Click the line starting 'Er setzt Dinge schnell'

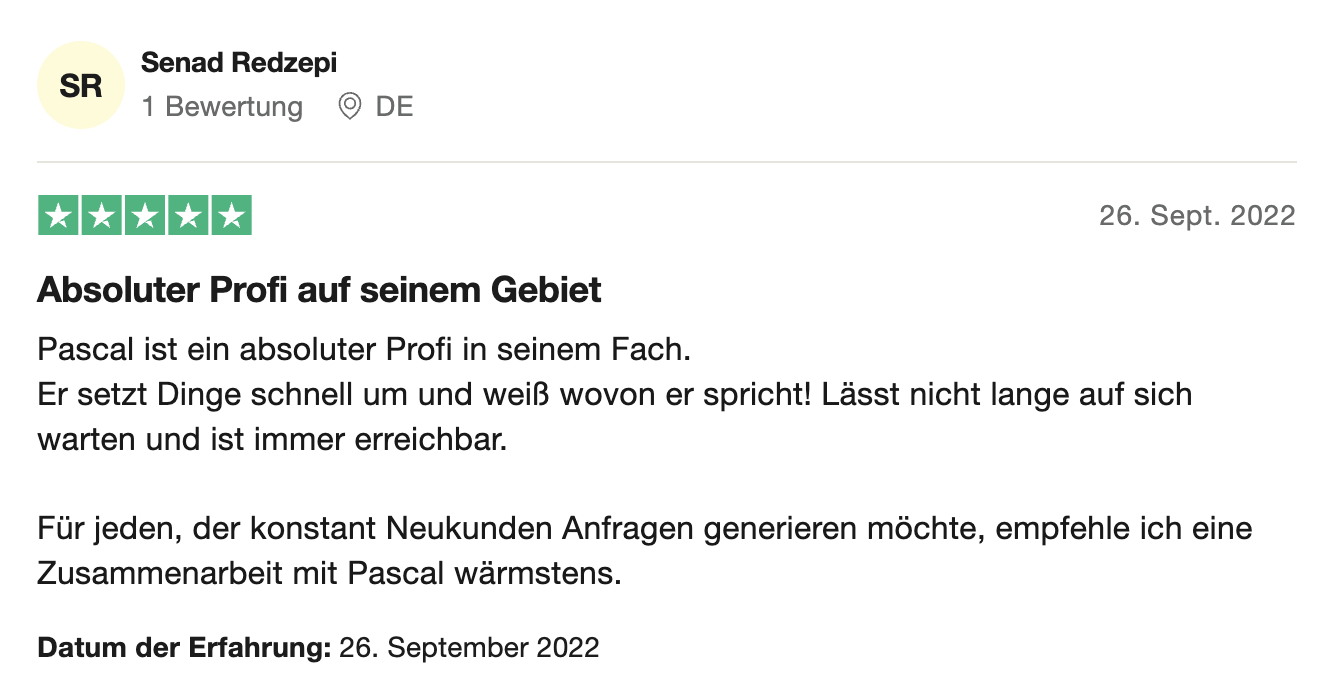(x=614, y=394)
